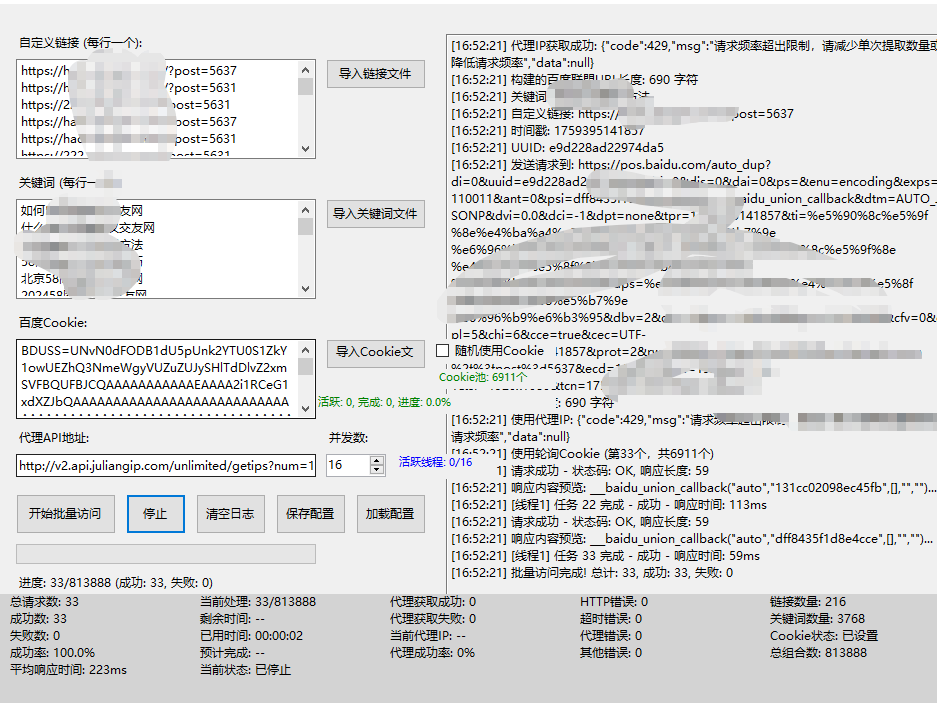The image size is (937, 703).
Task: Enable the 随机使用Cookie checkbox
Action: (x=443, y=351)
